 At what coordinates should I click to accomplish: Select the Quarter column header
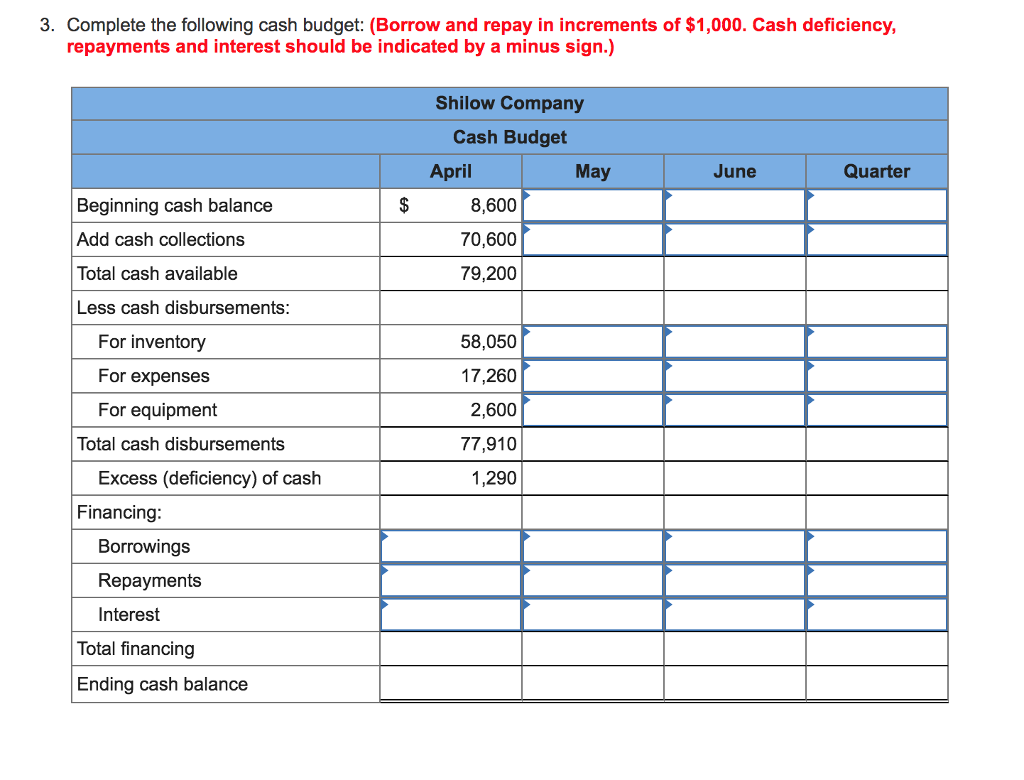pos(876,171)
